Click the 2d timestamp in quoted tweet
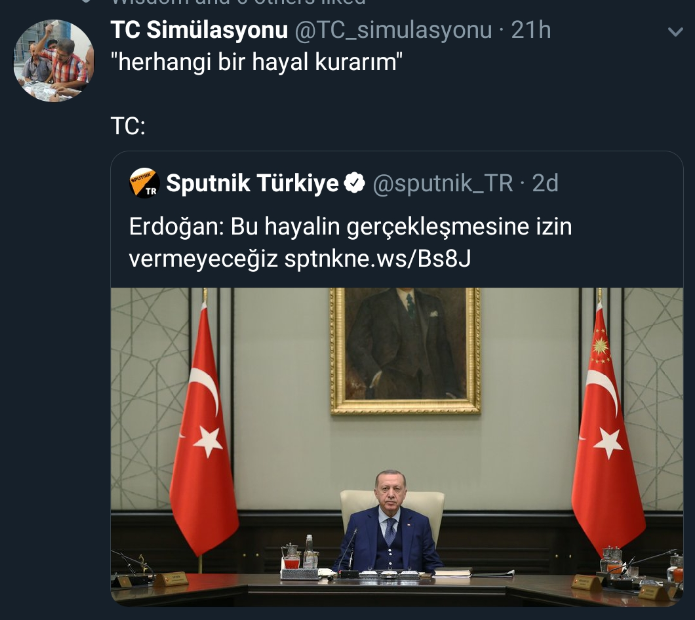The image size is (695, 620). coord(545,183)
